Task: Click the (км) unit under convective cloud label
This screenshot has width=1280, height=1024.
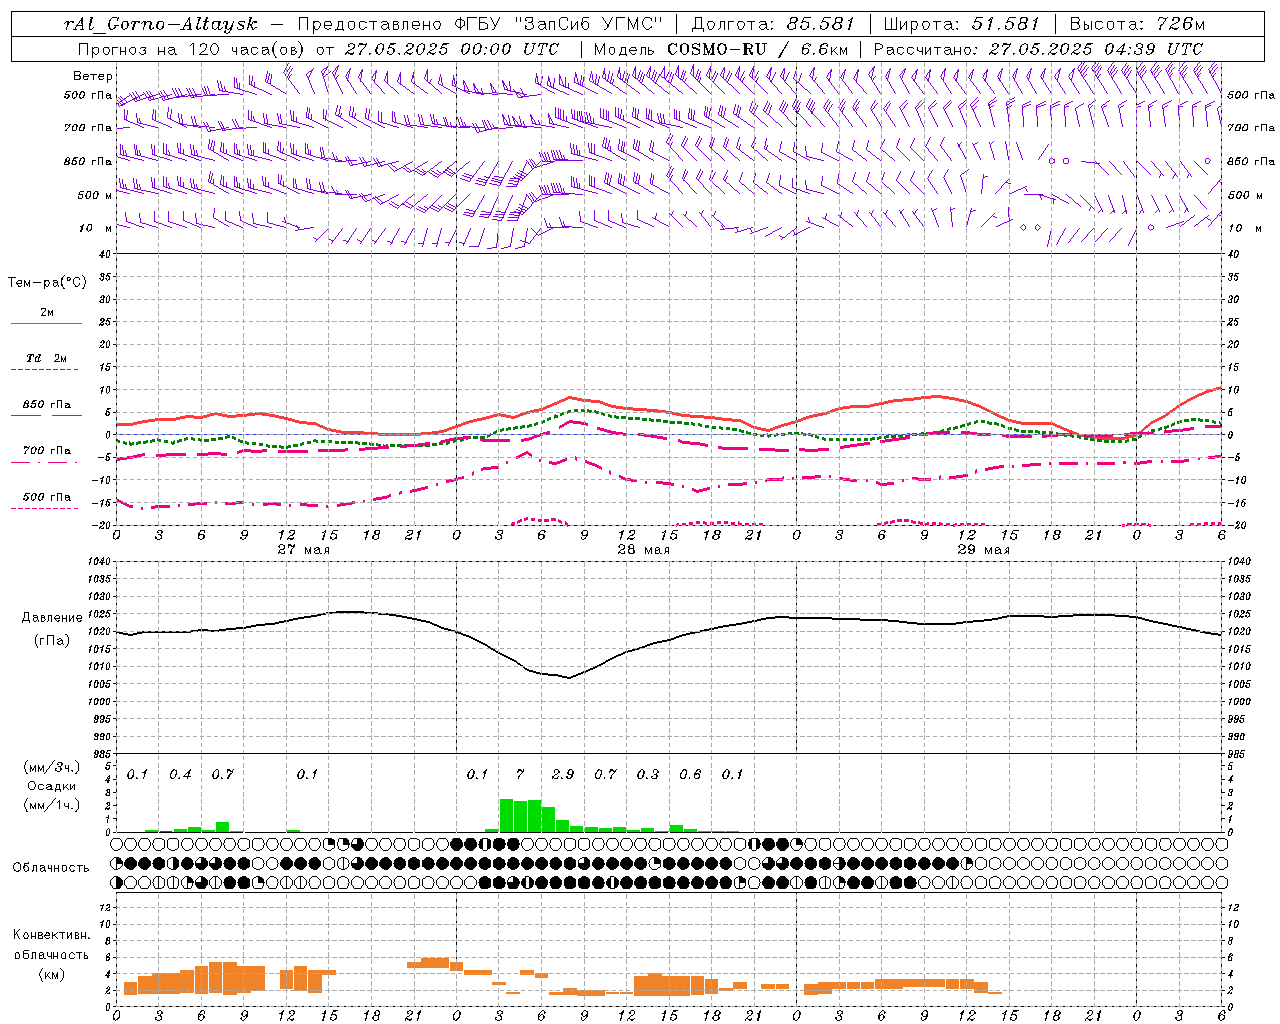Action: 51,974
